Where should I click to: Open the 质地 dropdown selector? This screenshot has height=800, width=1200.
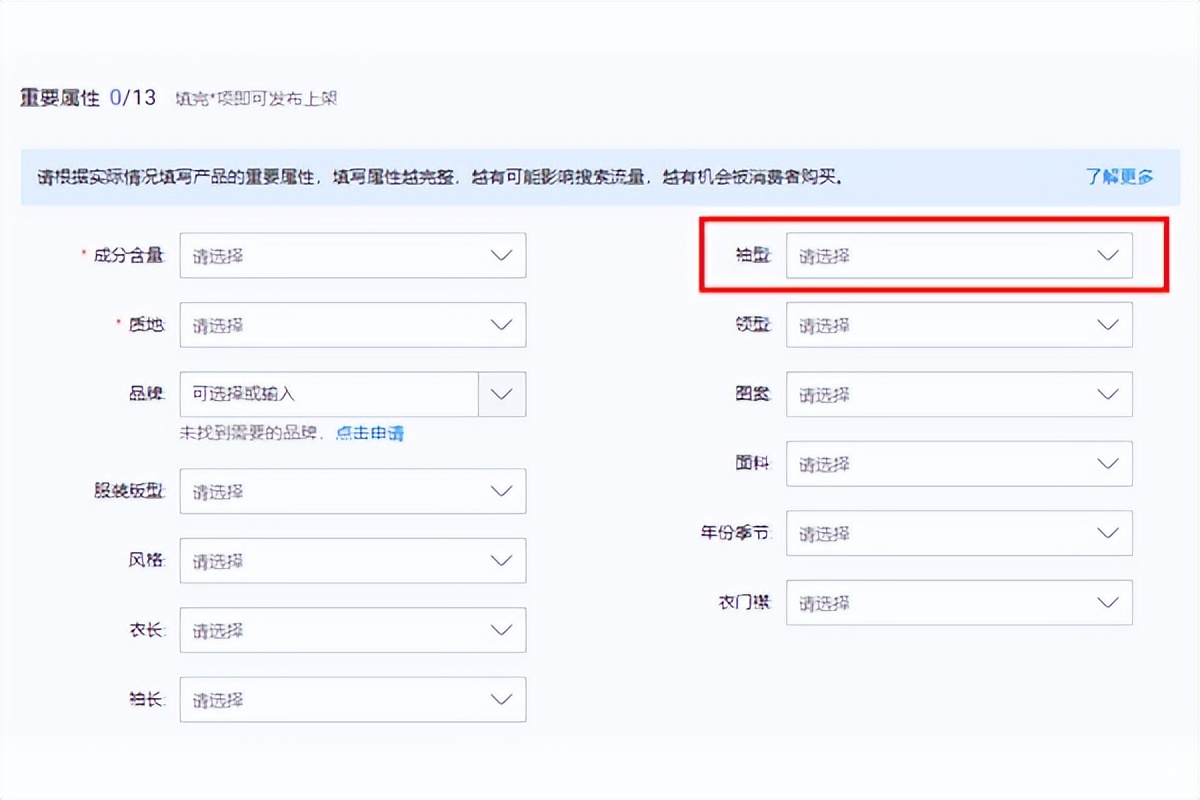coord(352,324)
